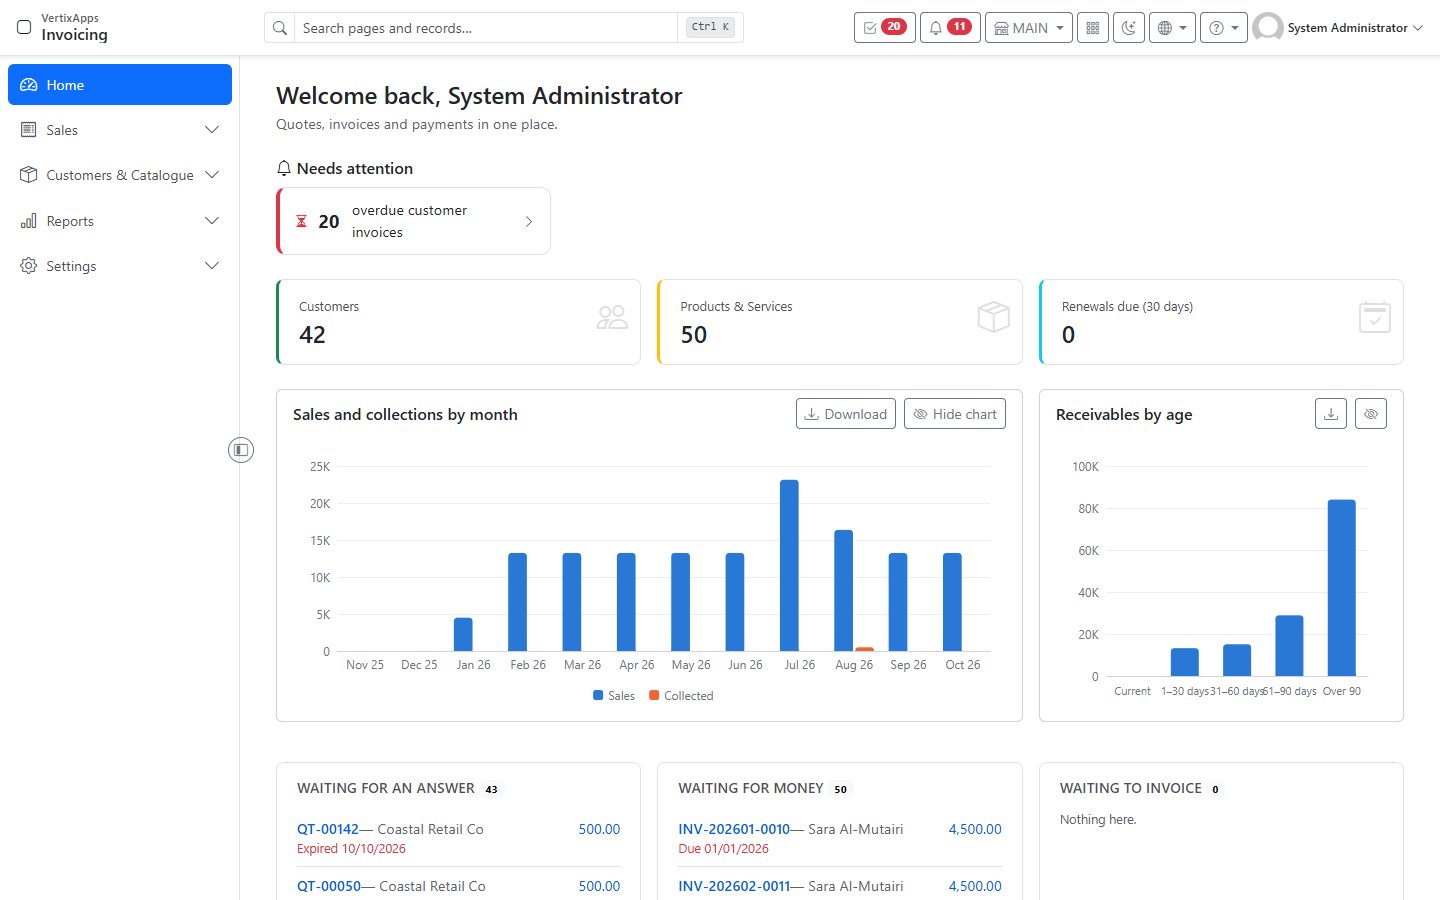Click the search magnifier icon
The image size is (1440, 900).
point(280,28)
